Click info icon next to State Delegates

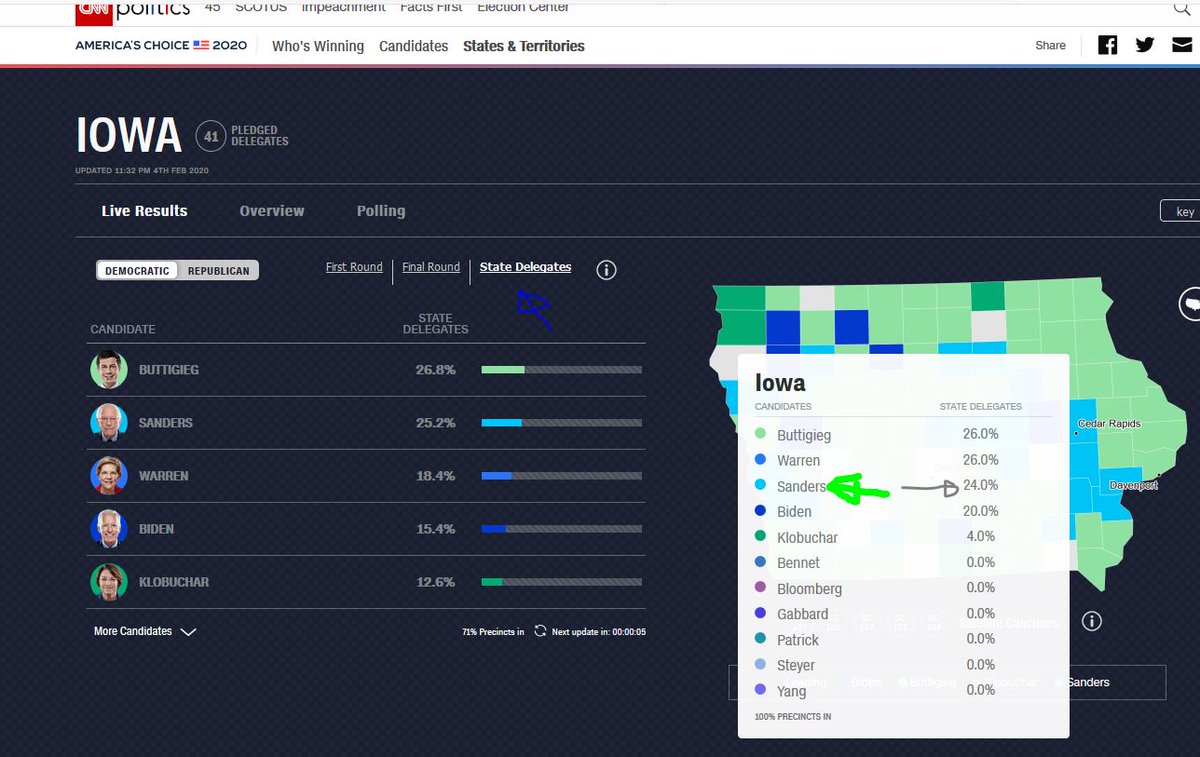(x=606, y=270)
